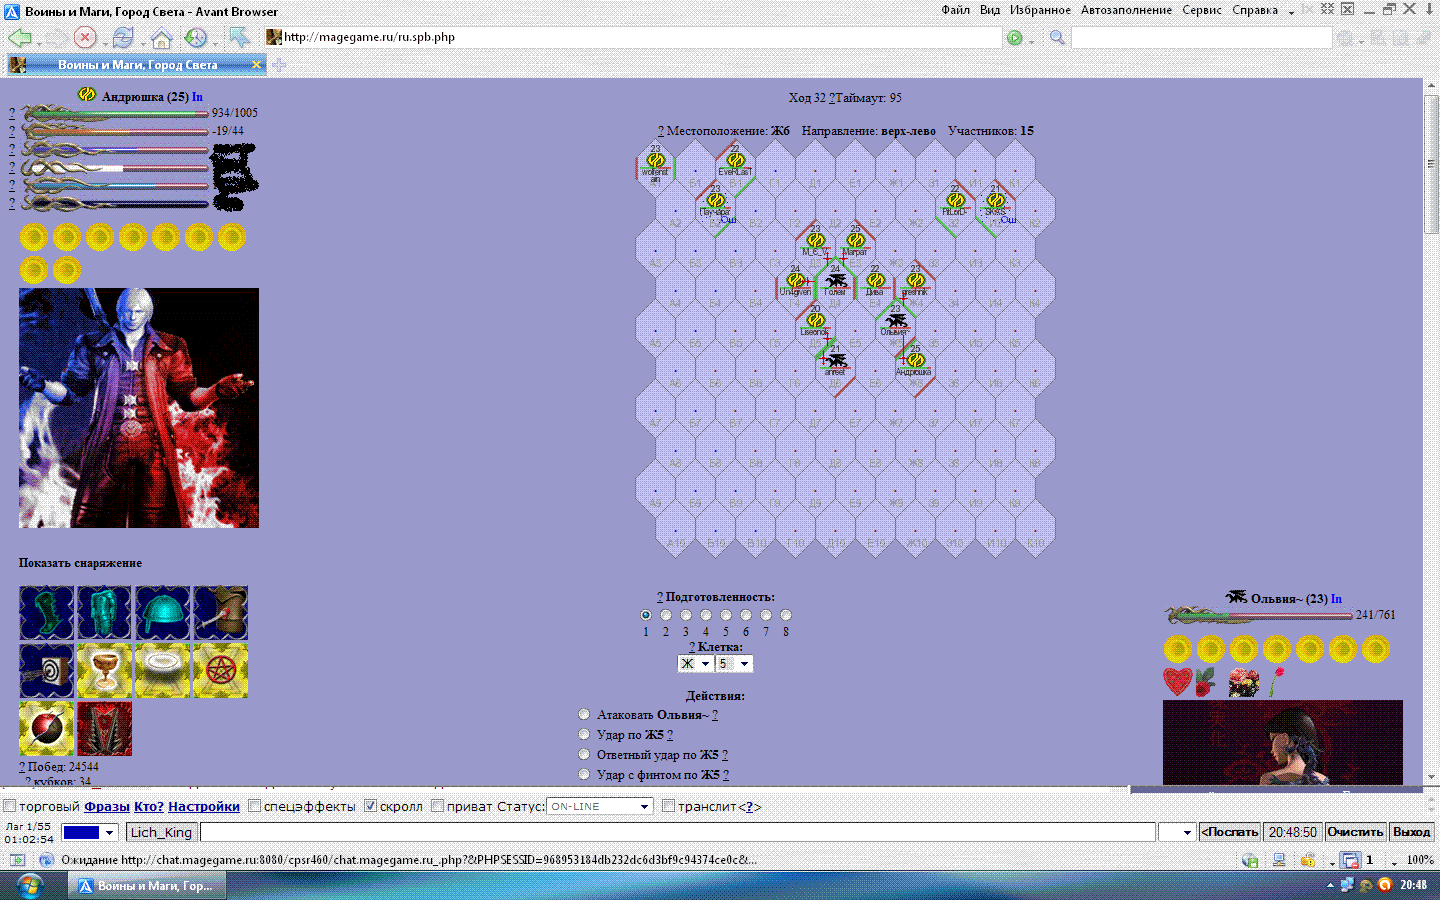Click the blue cursor arrow toolbar icon
Screen dimensions: 1440x900
coord(239,38)
